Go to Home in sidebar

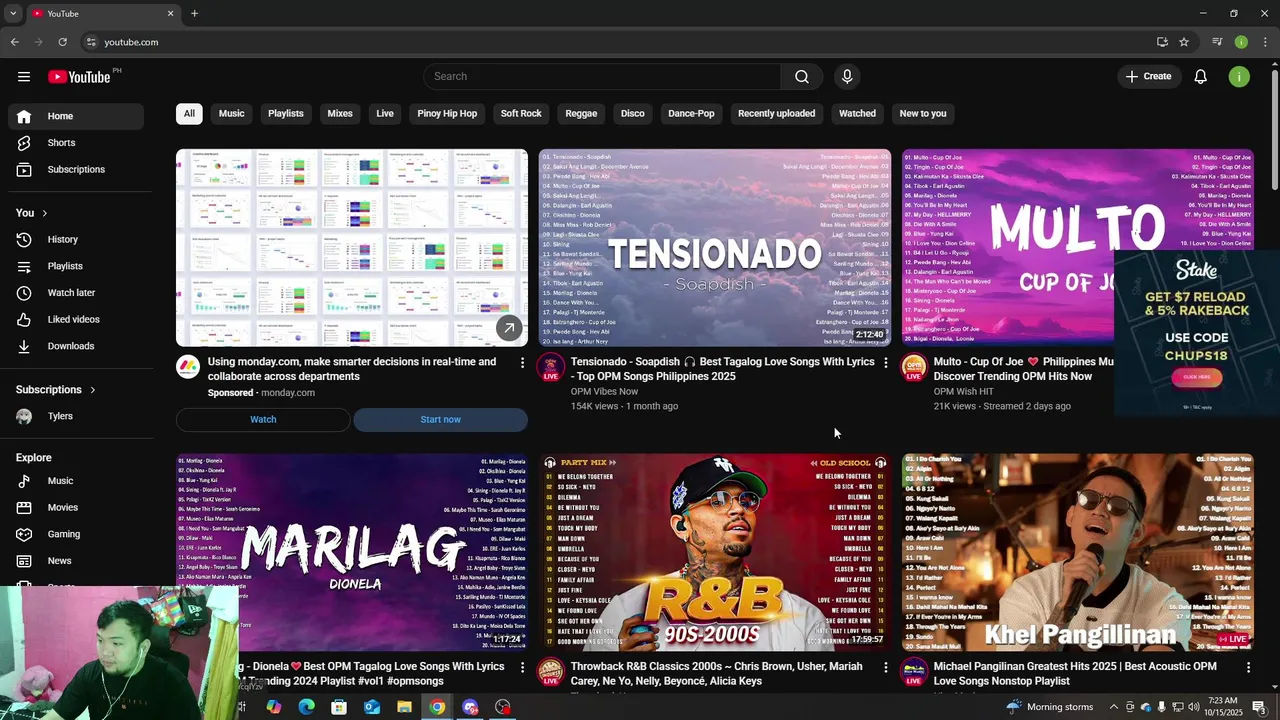[76, 116]
